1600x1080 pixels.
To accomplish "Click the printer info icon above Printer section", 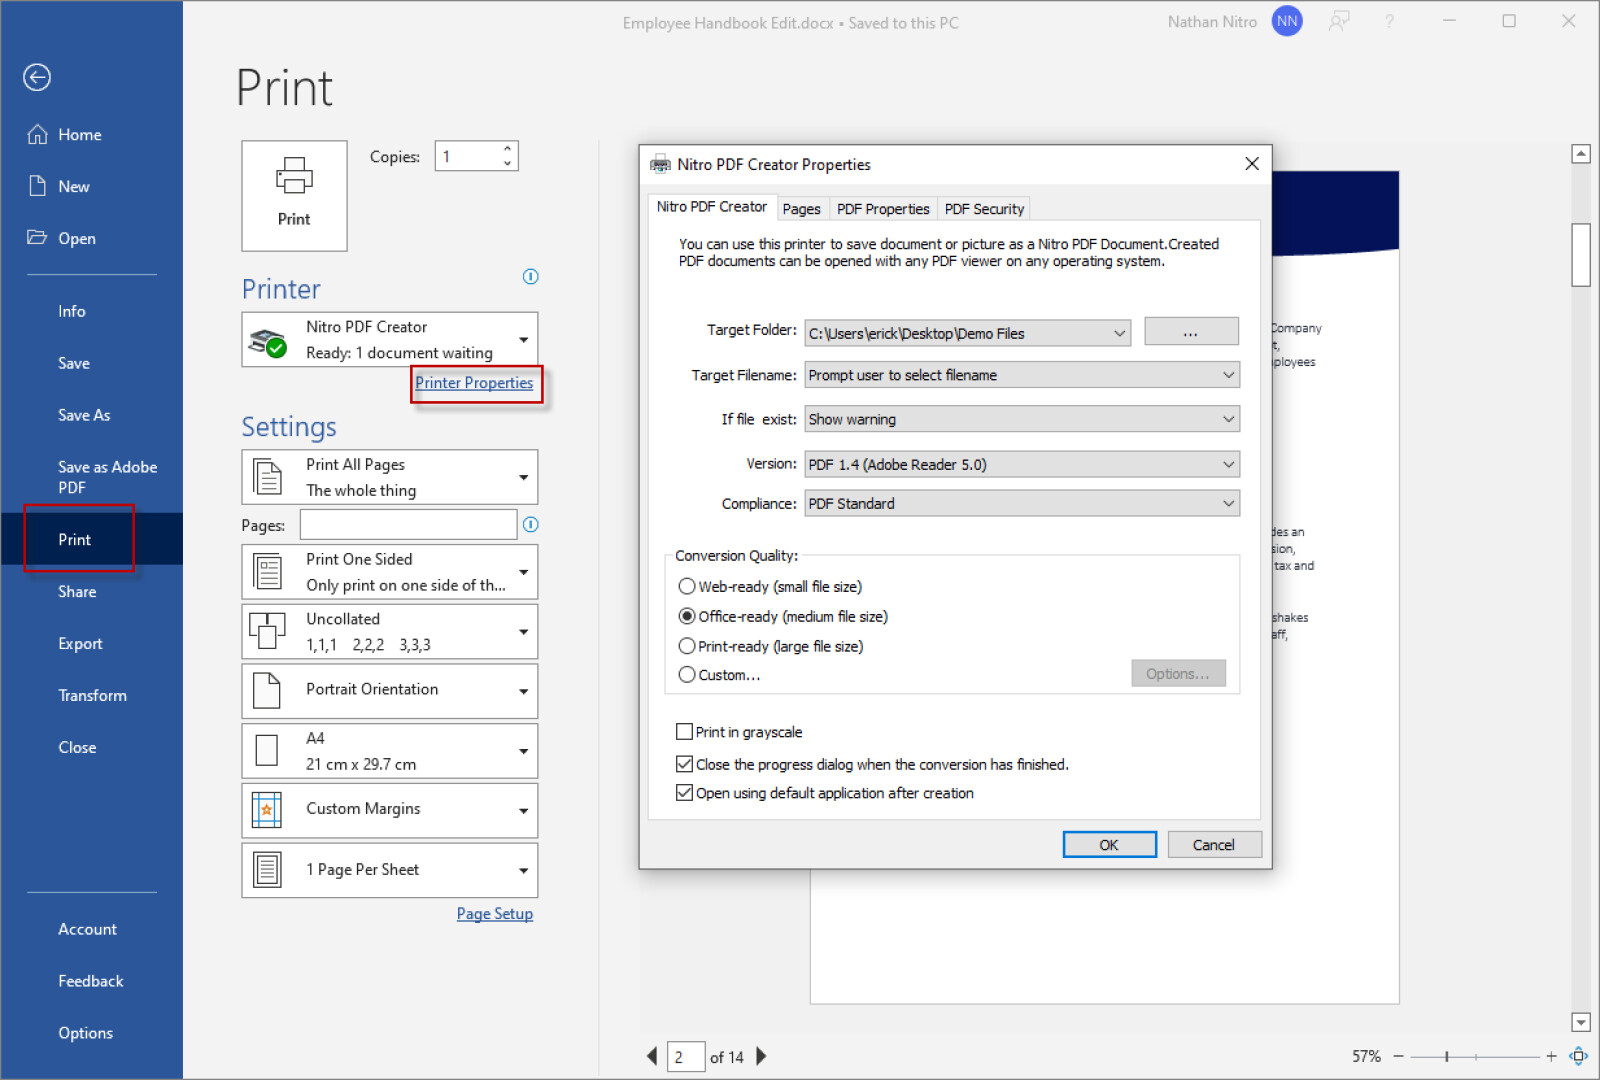I will pyautogui.click(x=530, y=277).
